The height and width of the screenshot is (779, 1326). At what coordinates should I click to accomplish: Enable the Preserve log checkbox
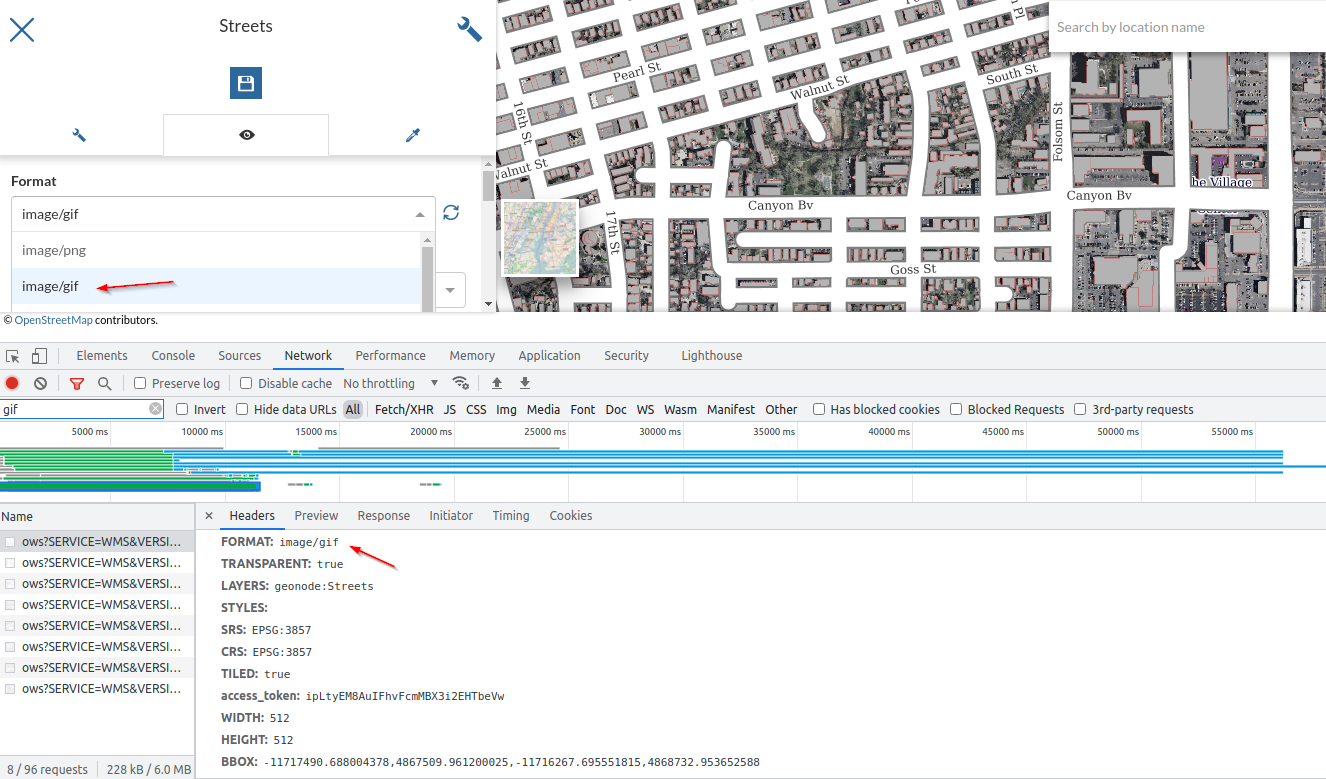140,383
